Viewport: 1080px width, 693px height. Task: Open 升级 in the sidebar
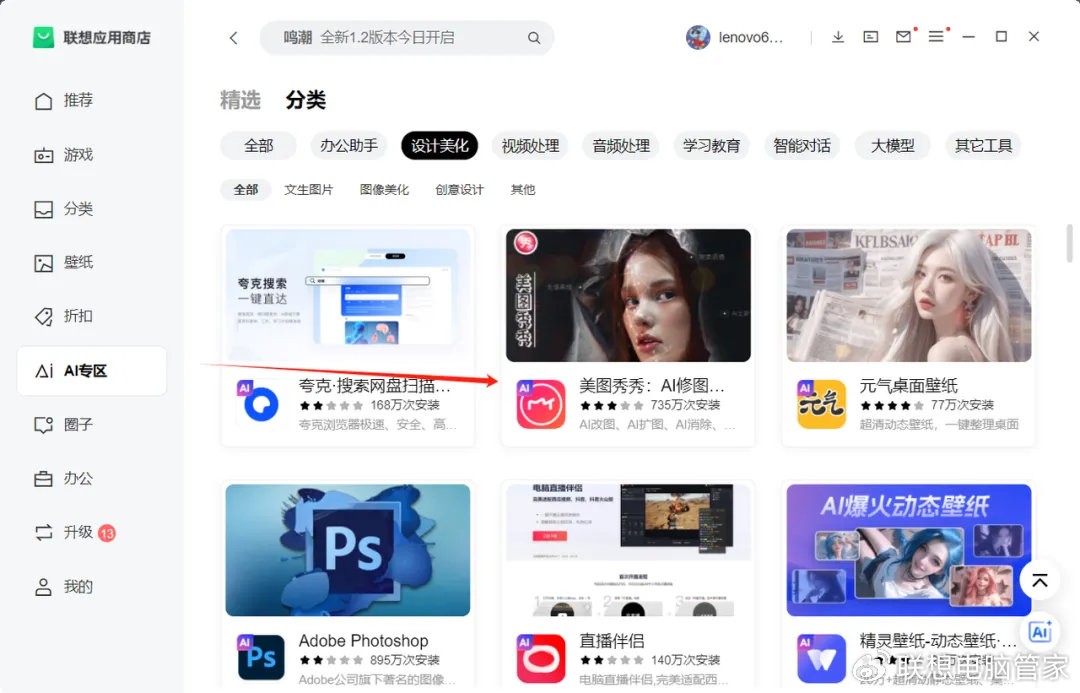pos(92,532)
